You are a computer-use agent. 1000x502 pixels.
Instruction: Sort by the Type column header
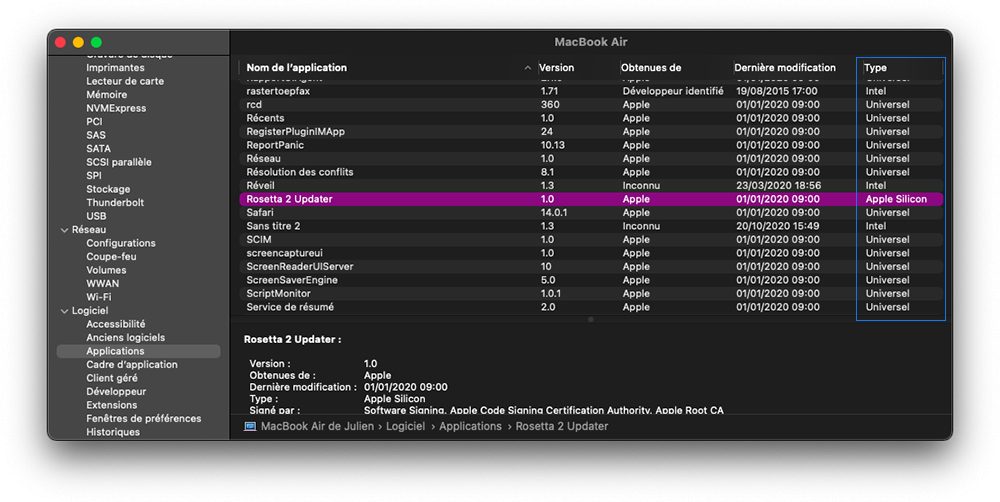[902, 68]
